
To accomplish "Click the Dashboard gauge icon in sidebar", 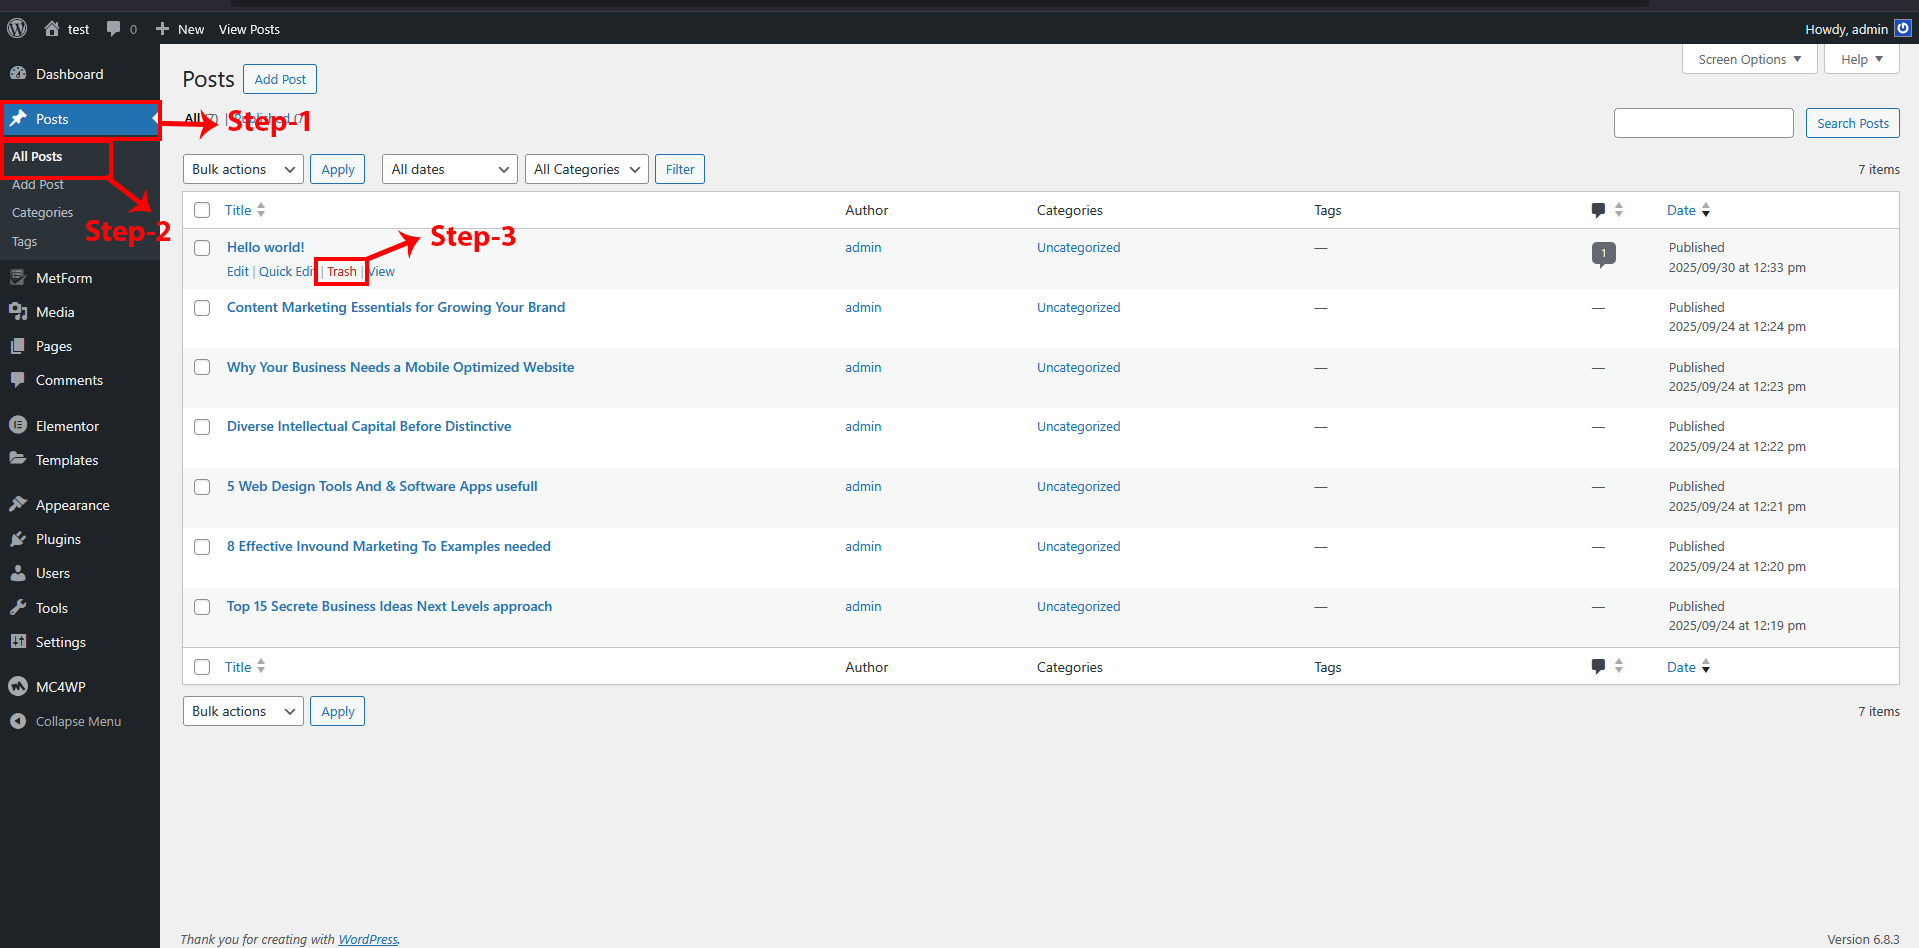I will [x=18, y=74].
